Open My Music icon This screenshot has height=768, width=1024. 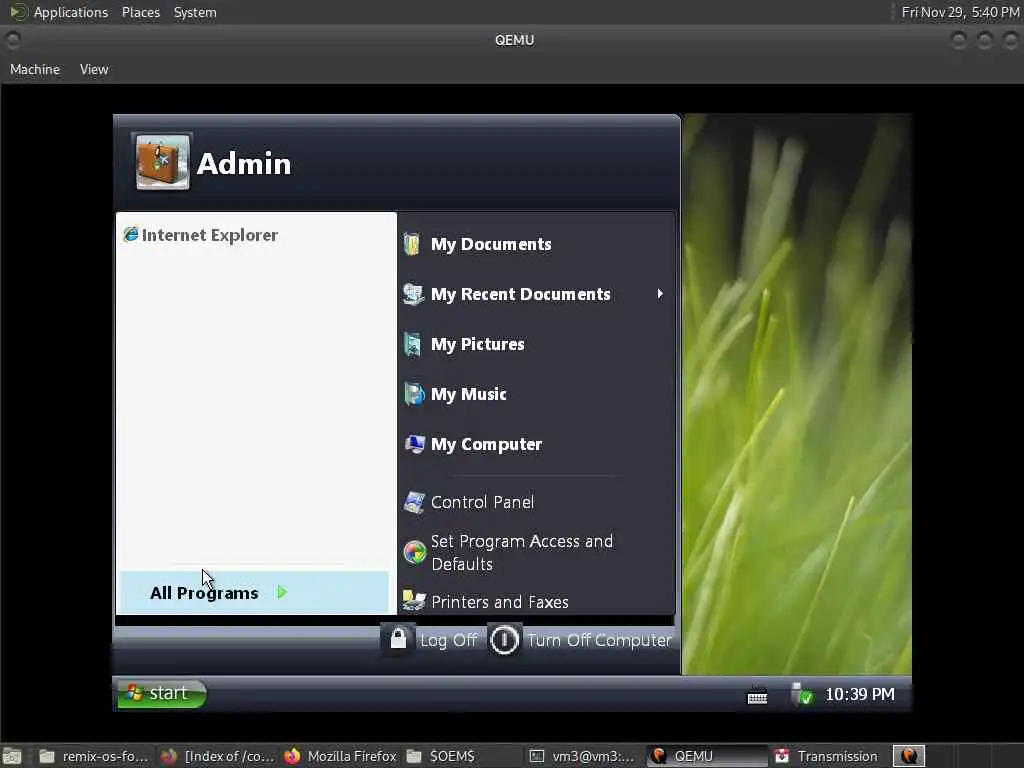[413, 394]
